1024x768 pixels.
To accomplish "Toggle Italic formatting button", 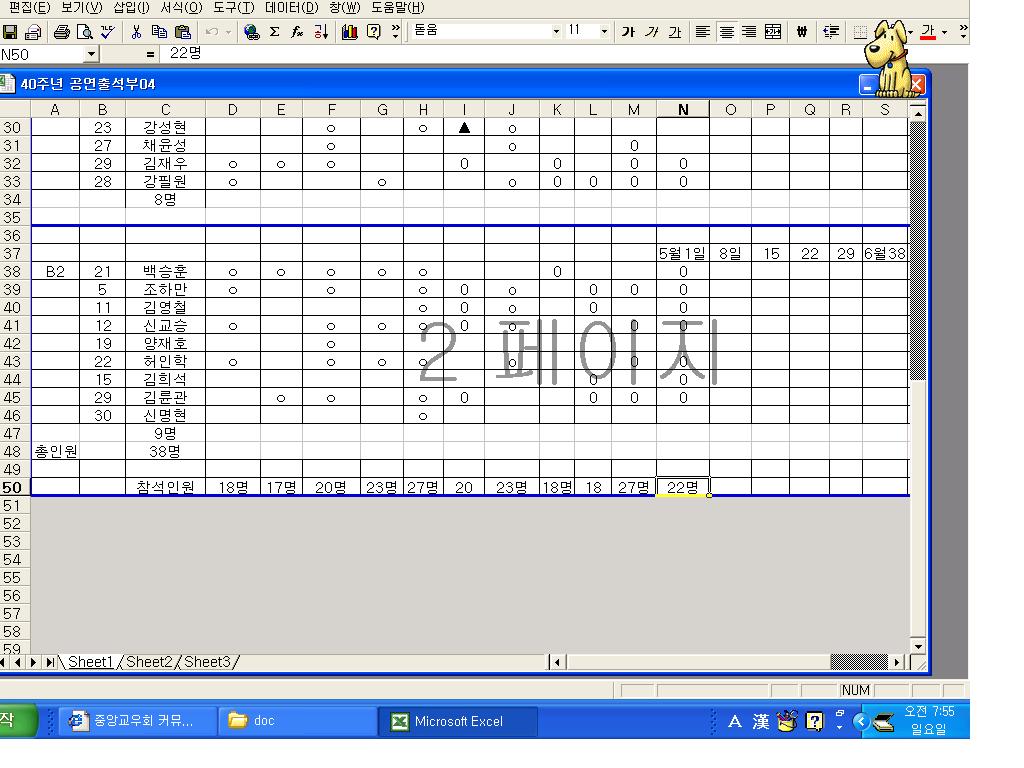I will click(651, 32).
